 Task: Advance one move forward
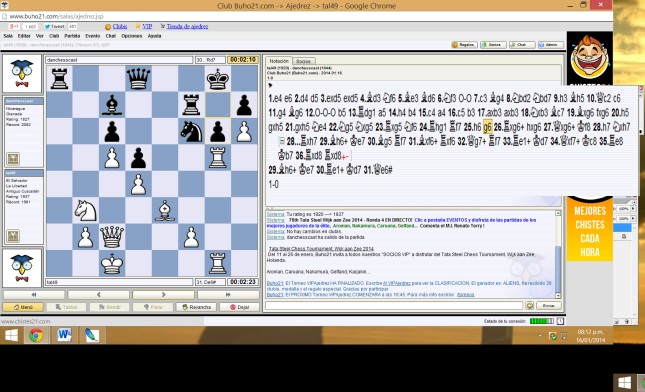click(x=163, y=295)
